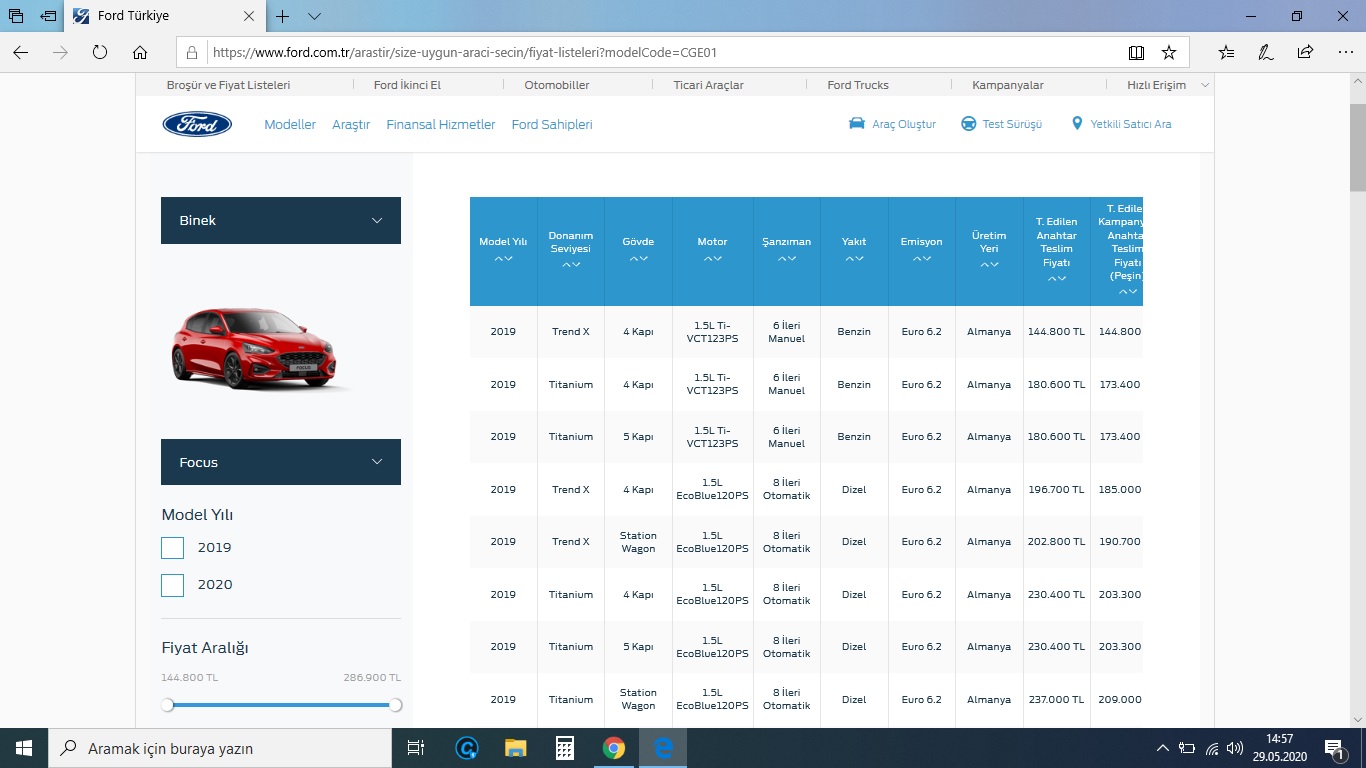Go to browser home page icon
1366x768 pixels.
(x=140, y=52)
